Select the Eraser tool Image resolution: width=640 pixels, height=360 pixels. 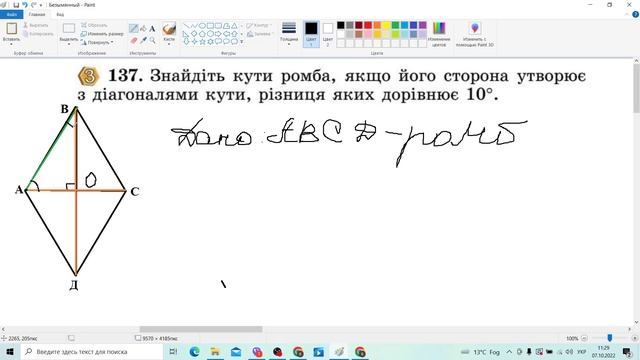[x=133, y=40]
